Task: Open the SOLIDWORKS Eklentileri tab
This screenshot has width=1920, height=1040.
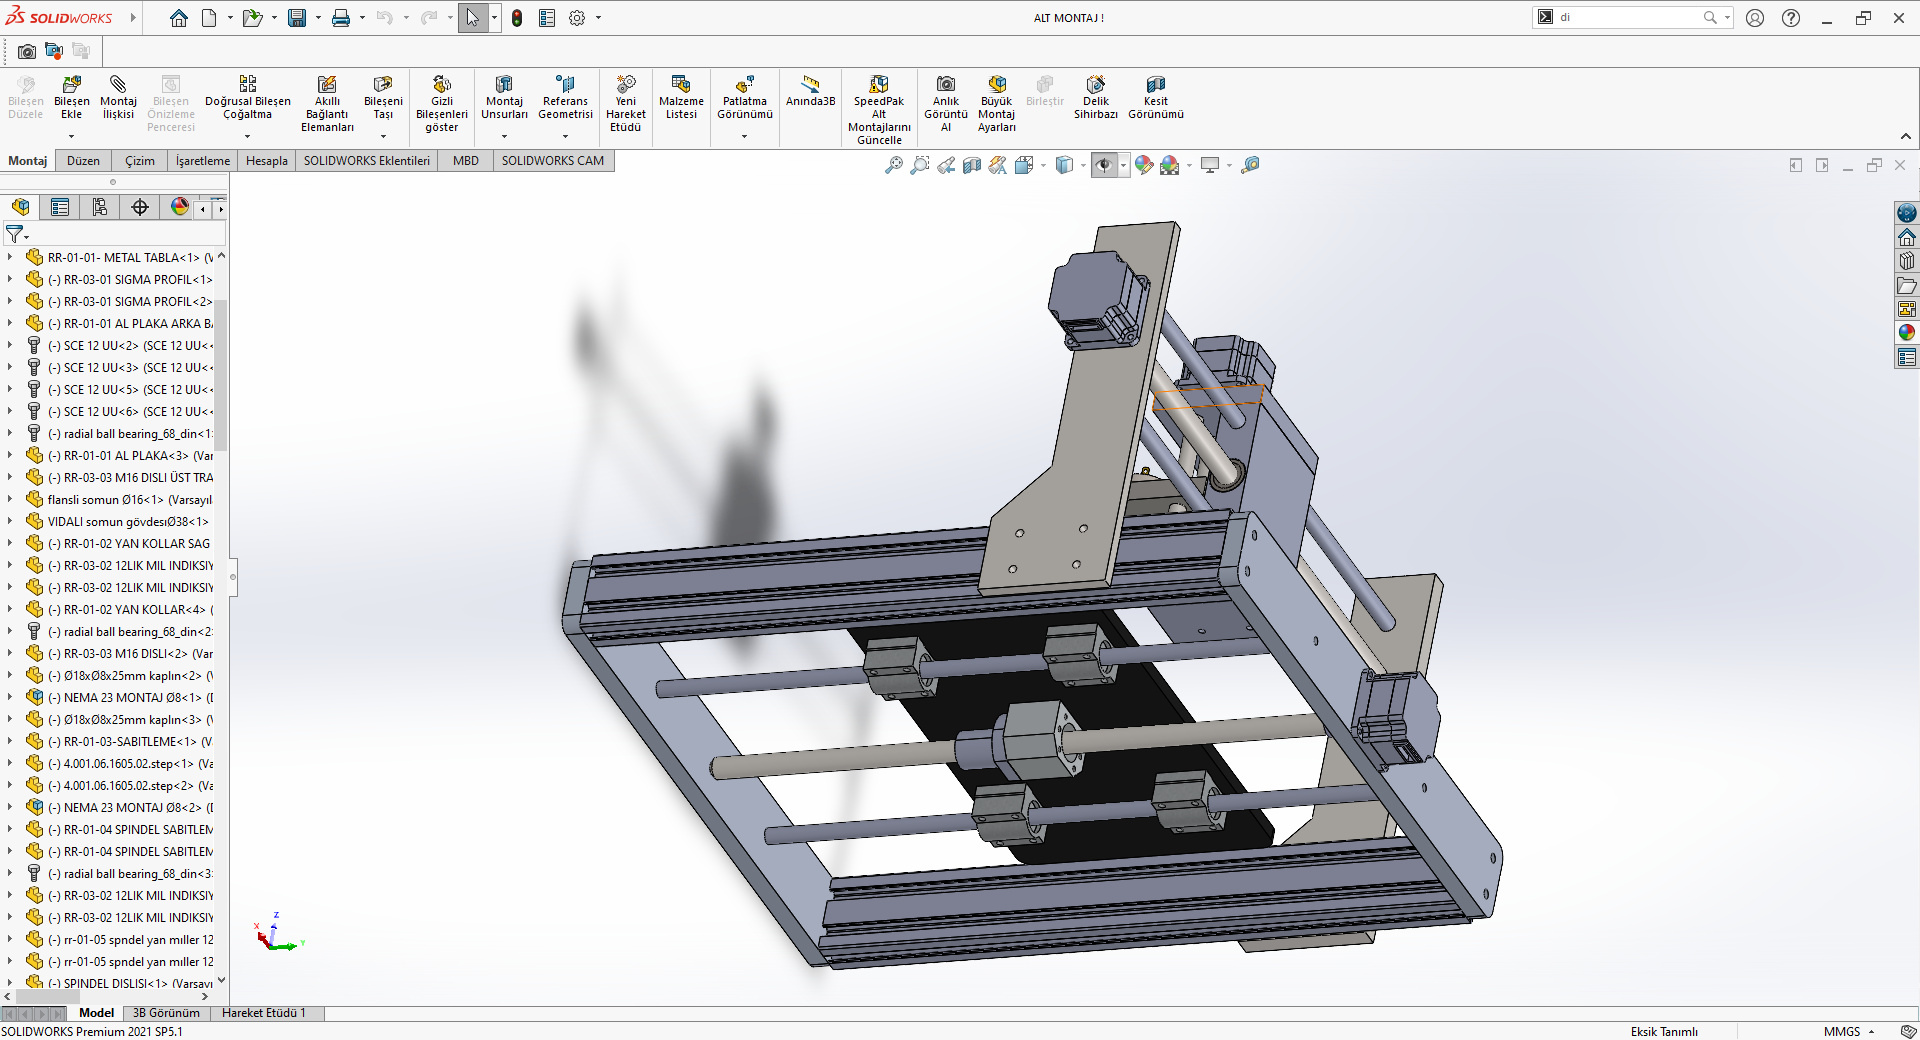Action: (x=366, y=160)
